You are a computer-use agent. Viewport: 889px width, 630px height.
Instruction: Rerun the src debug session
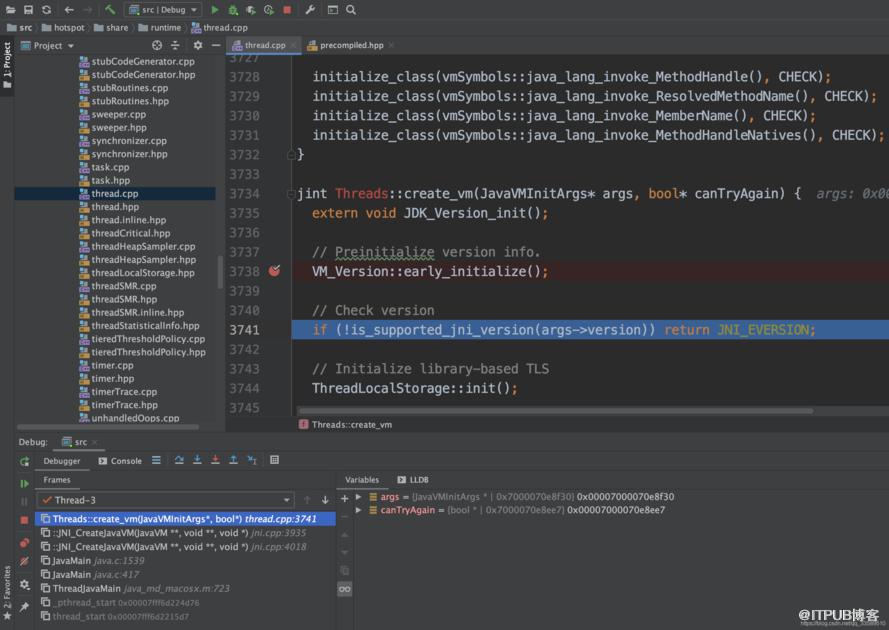tap(24, 462)
